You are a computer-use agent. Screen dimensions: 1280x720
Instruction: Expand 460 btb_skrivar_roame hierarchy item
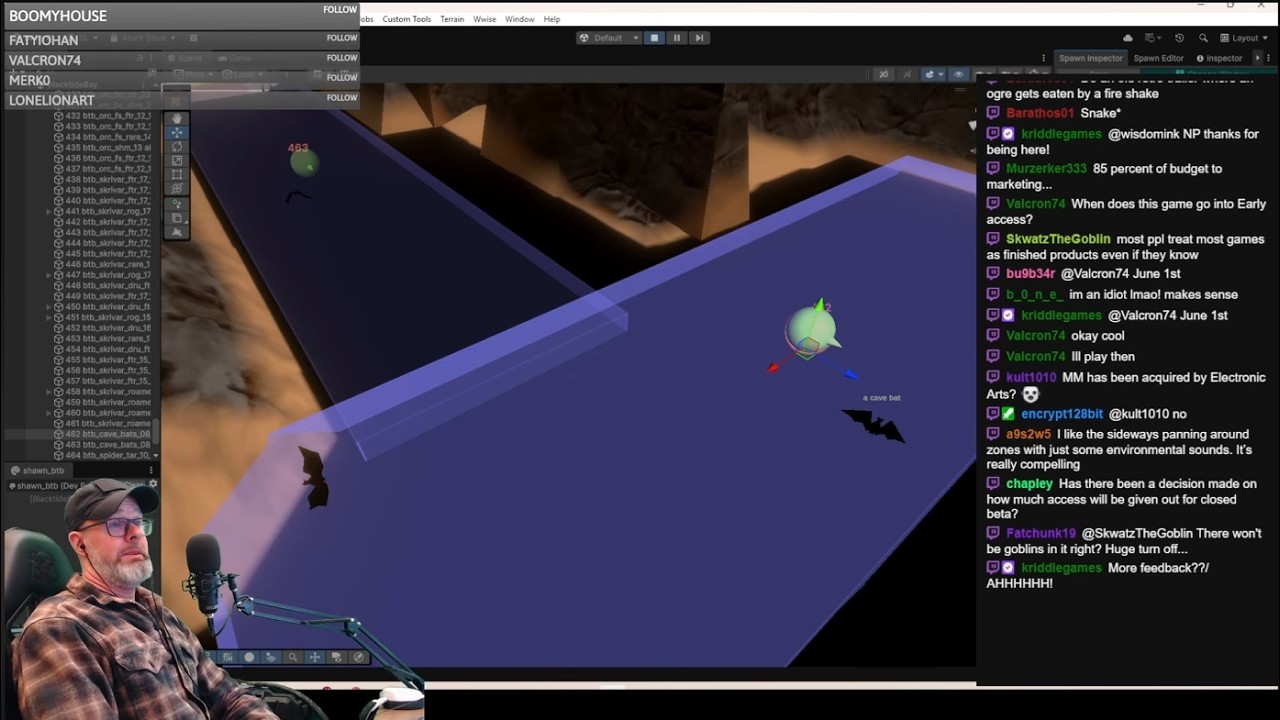point(49,413)
